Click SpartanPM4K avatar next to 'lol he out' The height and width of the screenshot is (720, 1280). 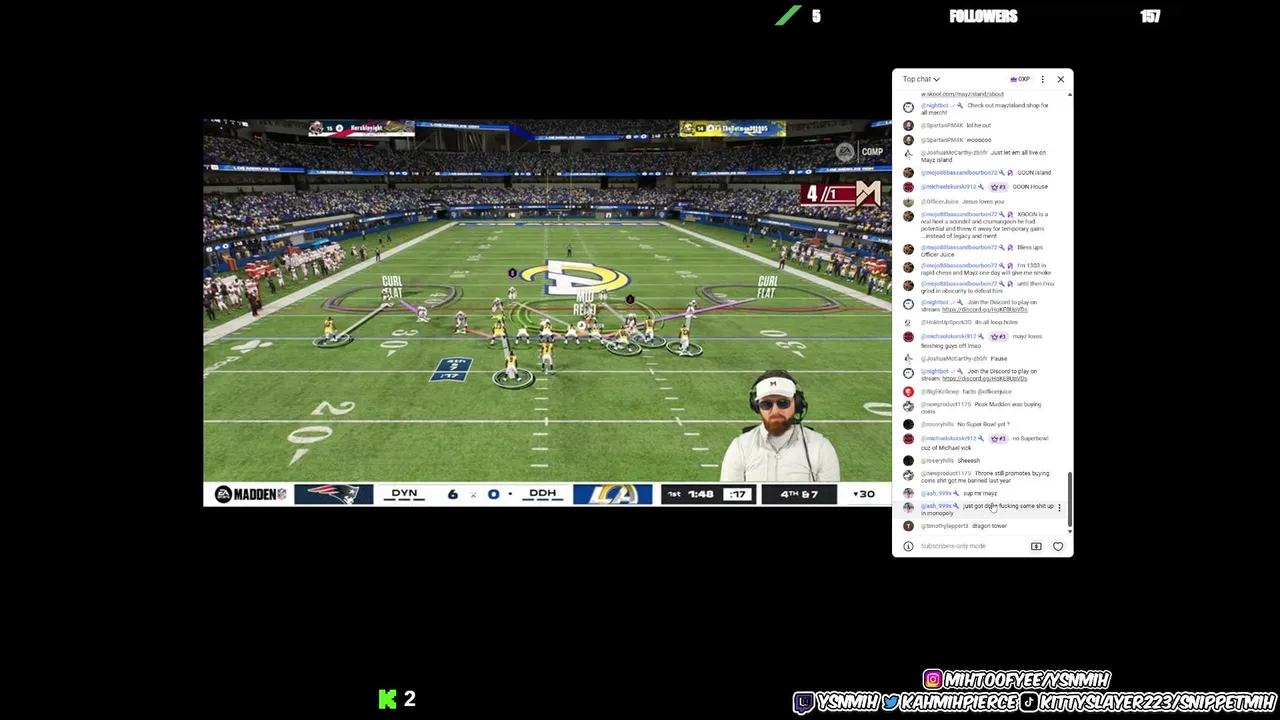[x=908, y=126]
